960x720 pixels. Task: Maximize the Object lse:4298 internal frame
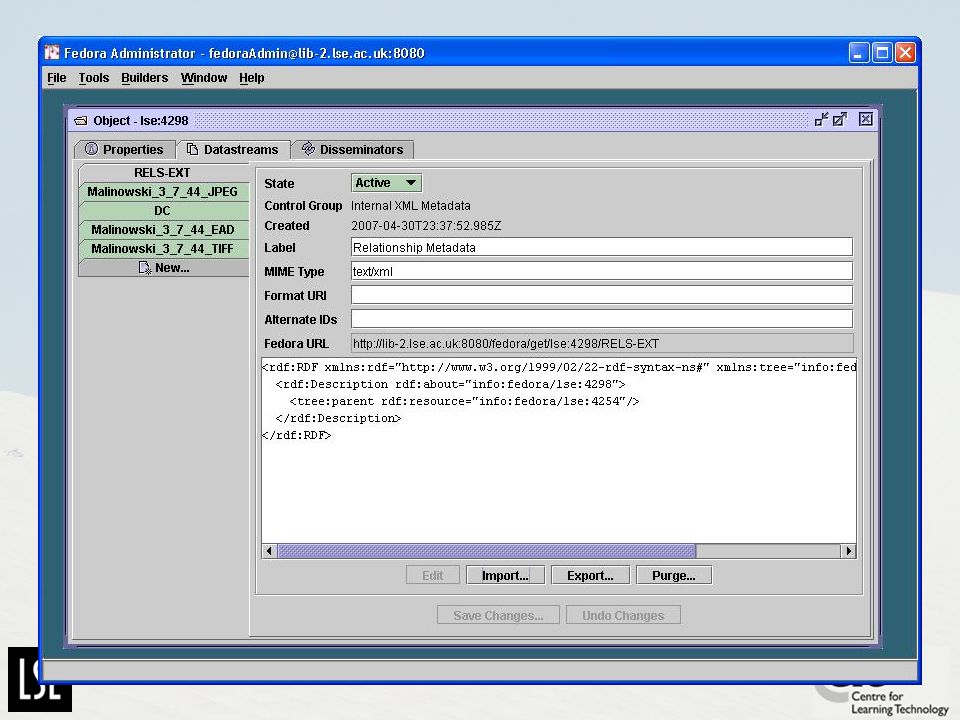click(x=840, y=119)
